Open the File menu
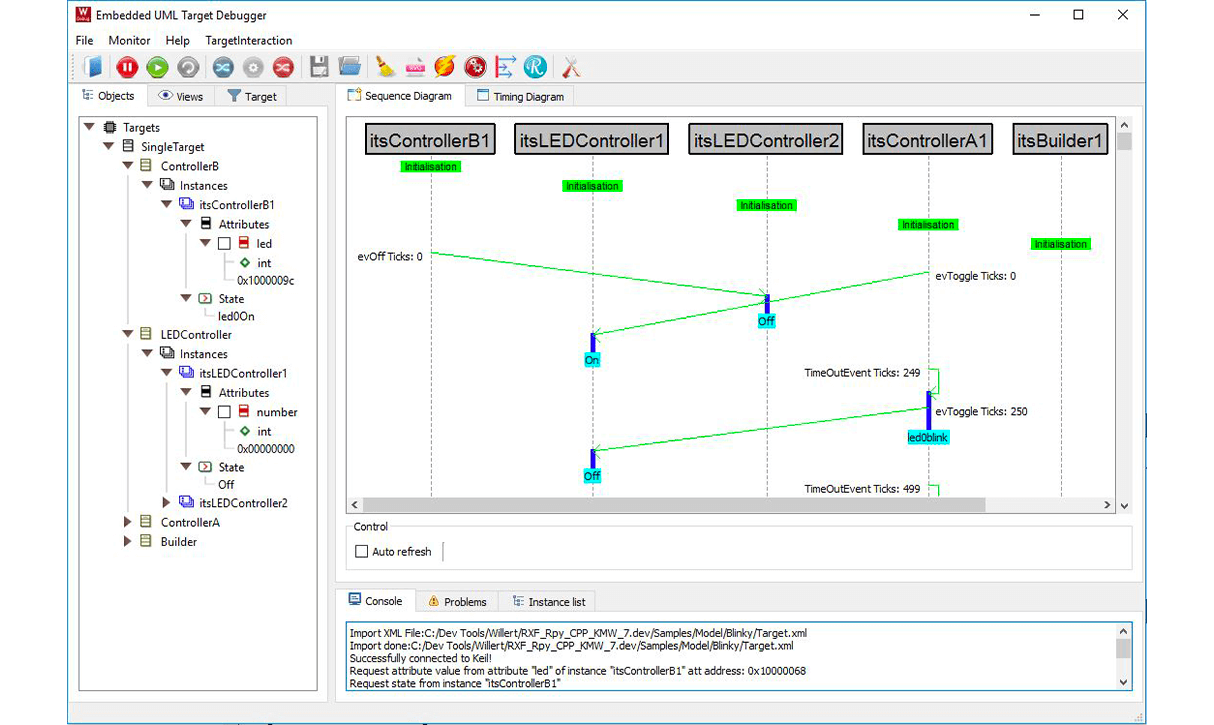 click(84, 40)
